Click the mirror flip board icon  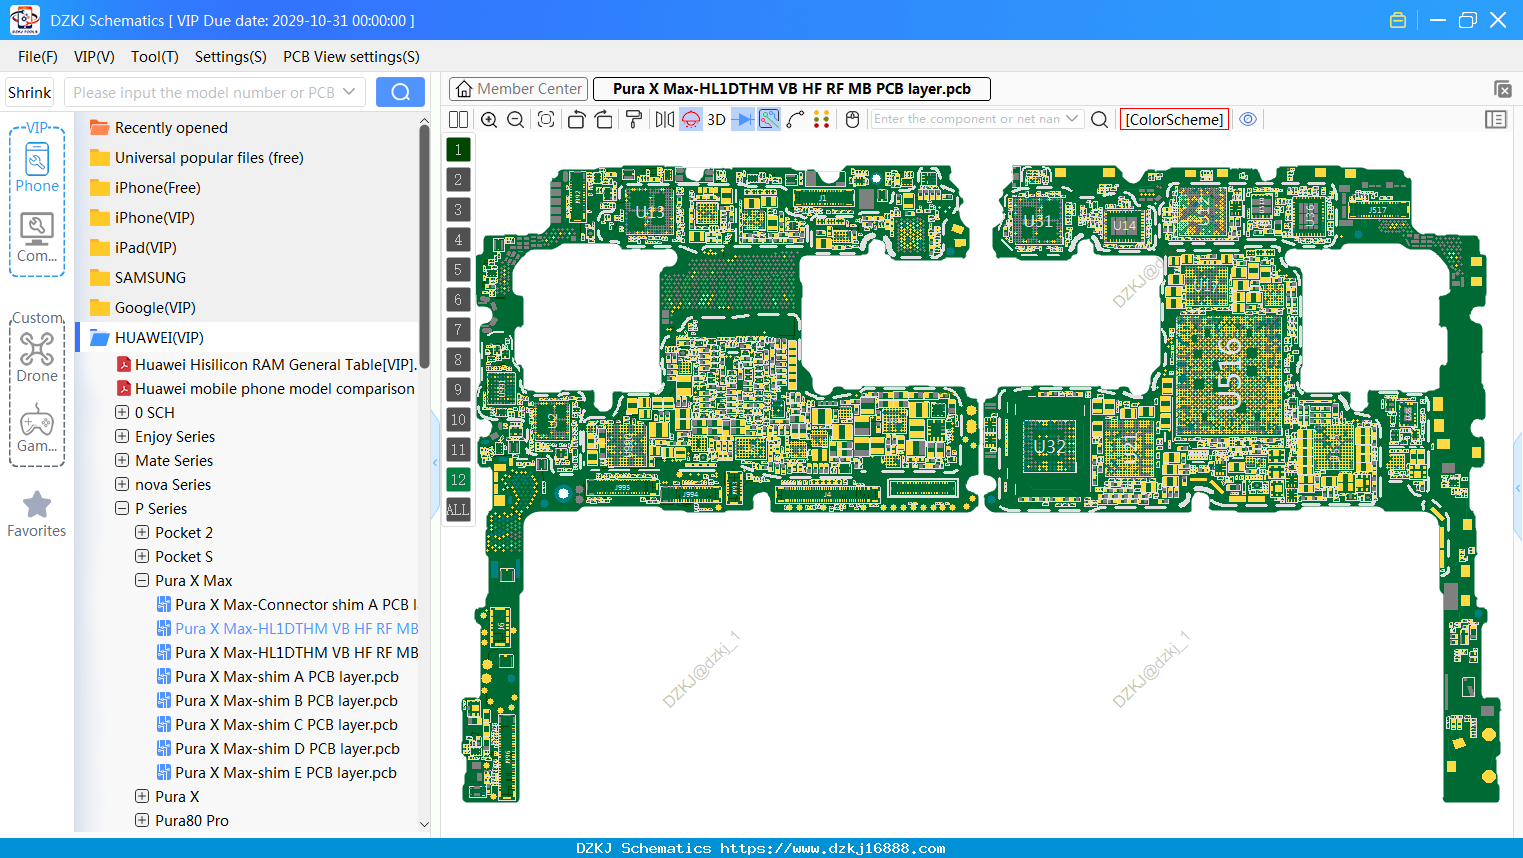click(x=665, y=119)
